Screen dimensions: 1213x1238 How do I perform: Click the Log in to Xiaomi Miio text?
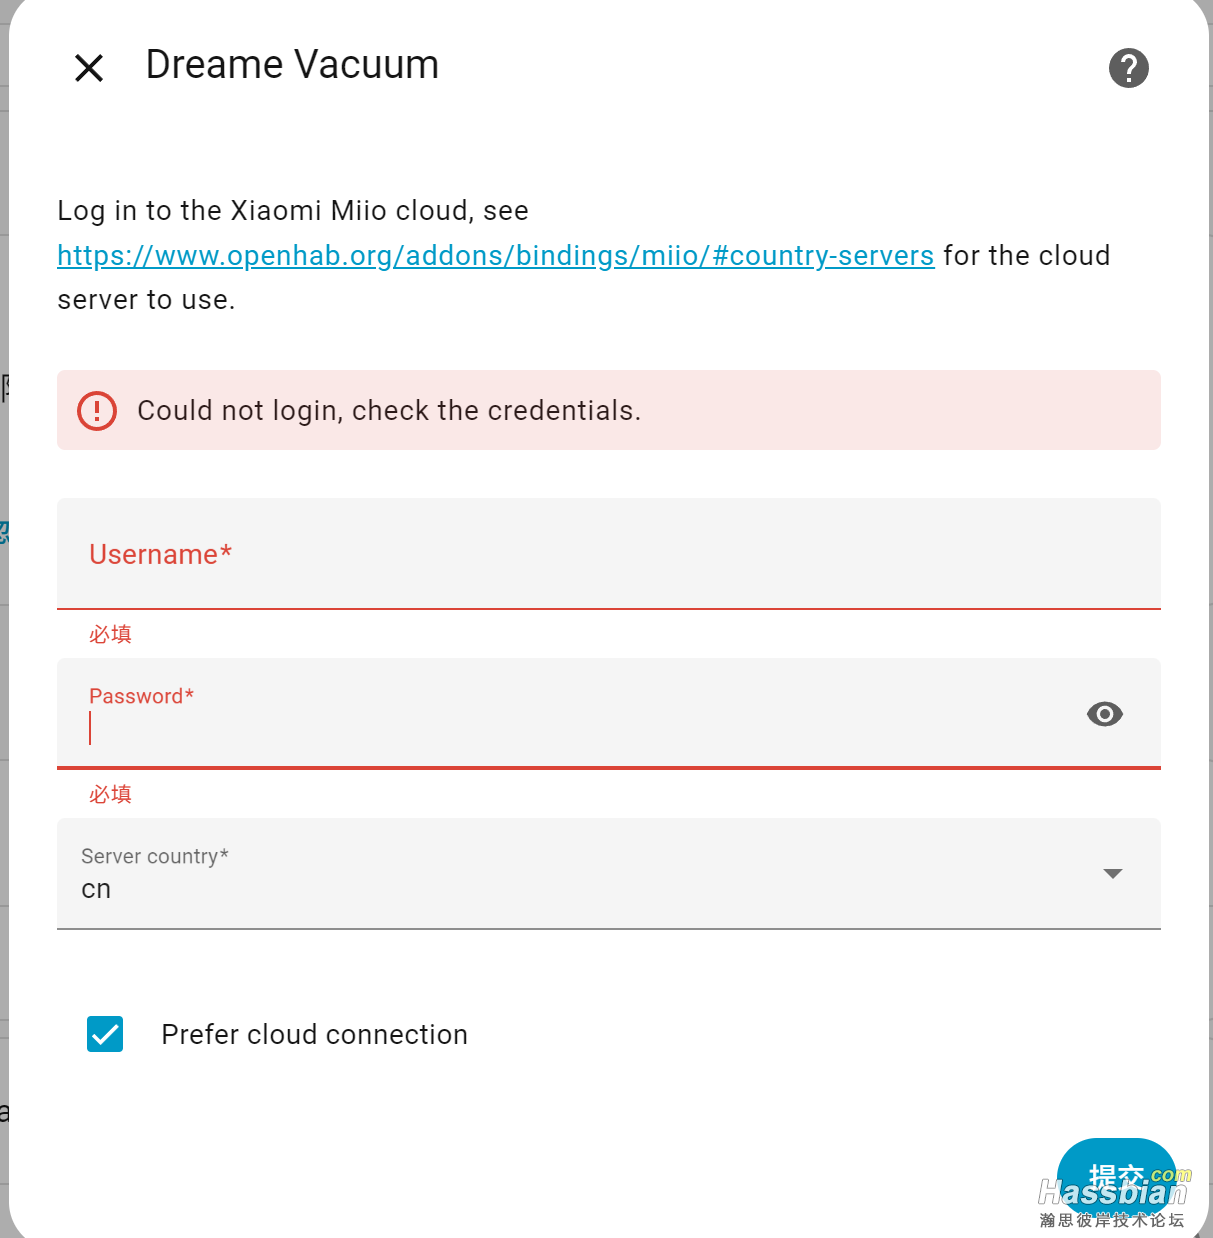(292, 210)
